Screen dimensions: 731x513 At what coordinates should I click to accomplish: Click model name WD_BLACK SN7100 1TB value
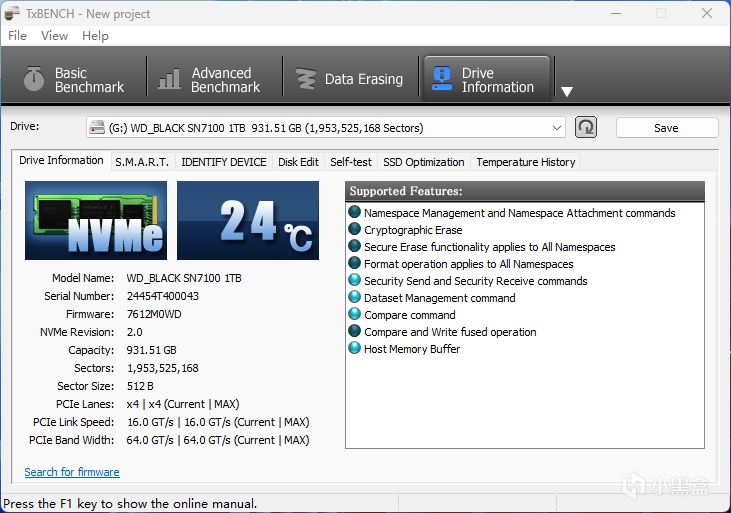184,278
